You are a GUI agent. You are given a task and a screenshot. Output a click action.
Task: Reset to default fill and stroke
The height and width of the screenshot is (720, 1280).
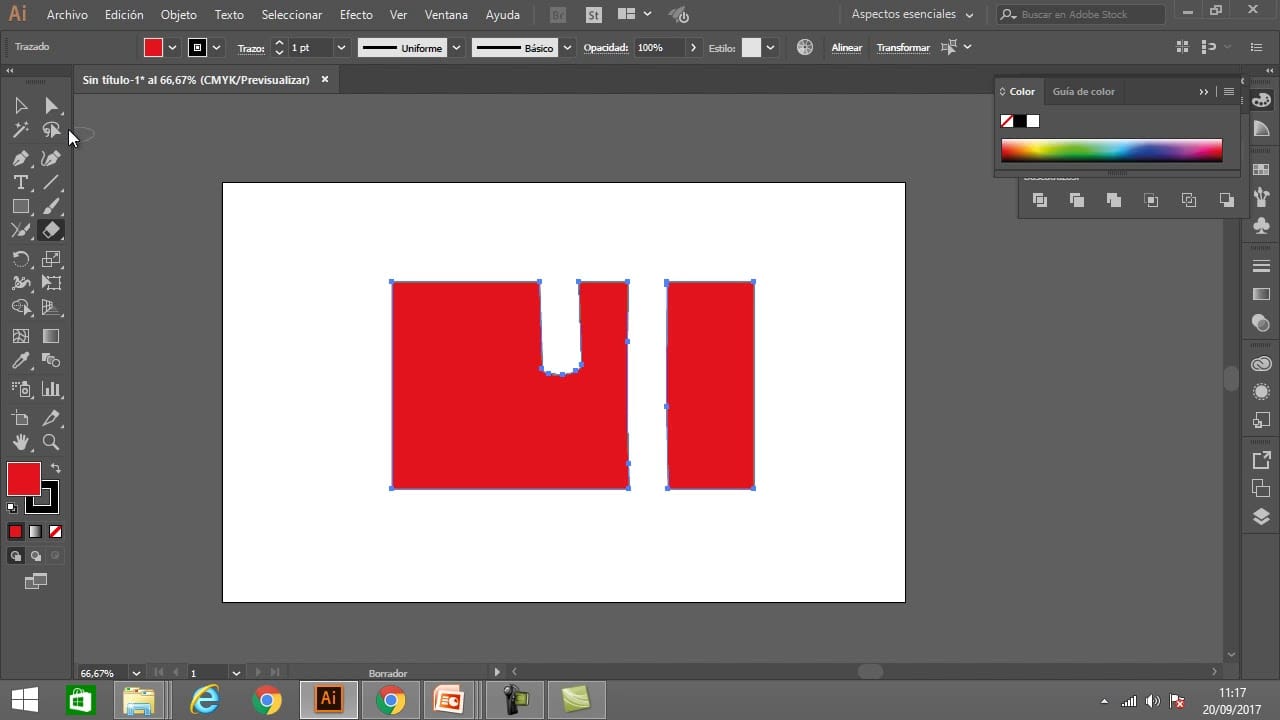point(12,508)
